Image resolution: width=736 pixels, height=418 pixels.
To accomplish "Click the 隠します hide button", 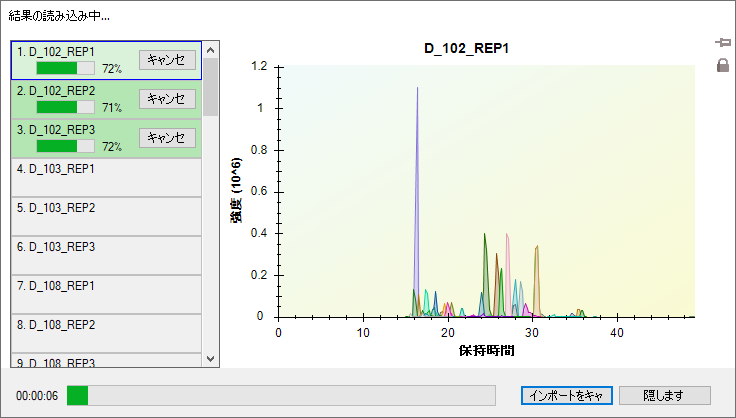I will (665, 395).
